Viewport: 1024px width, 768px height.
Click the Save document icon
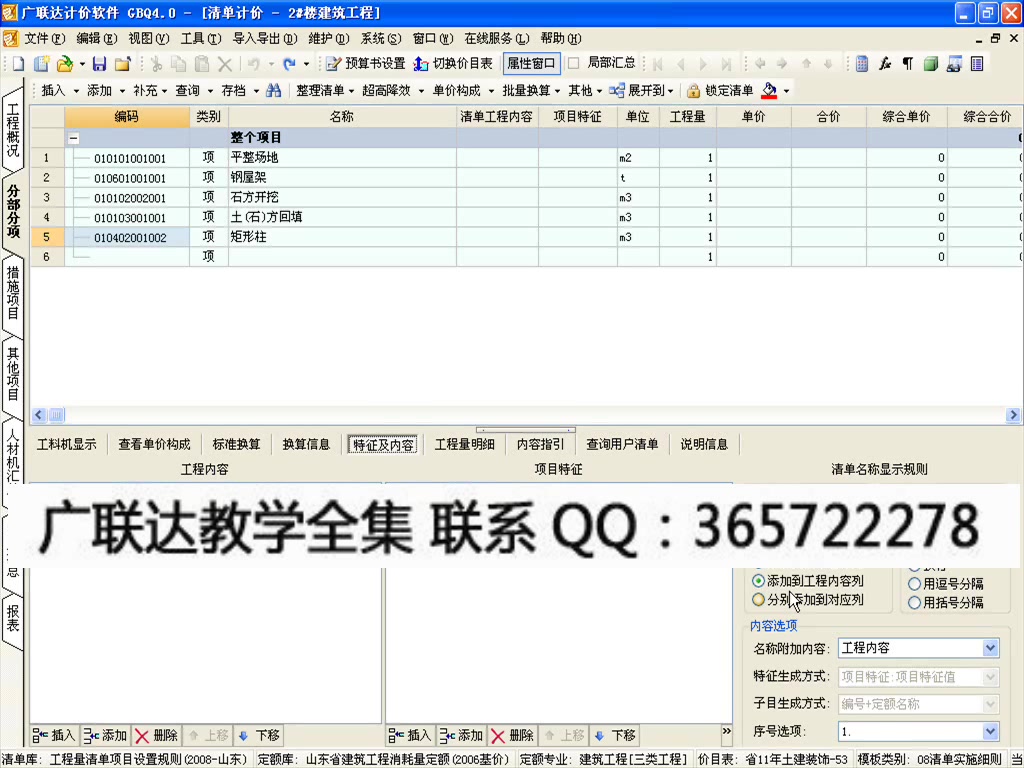pyautogui.click(x=99, y=62)
